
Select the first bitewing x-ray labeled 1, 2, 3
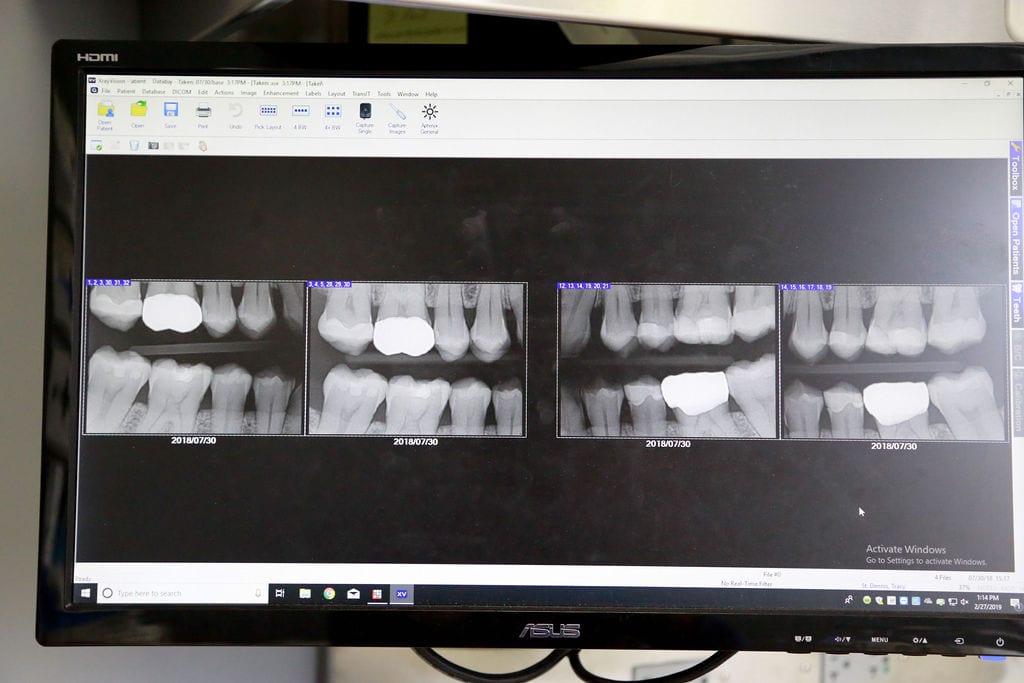tap(195, 357)
